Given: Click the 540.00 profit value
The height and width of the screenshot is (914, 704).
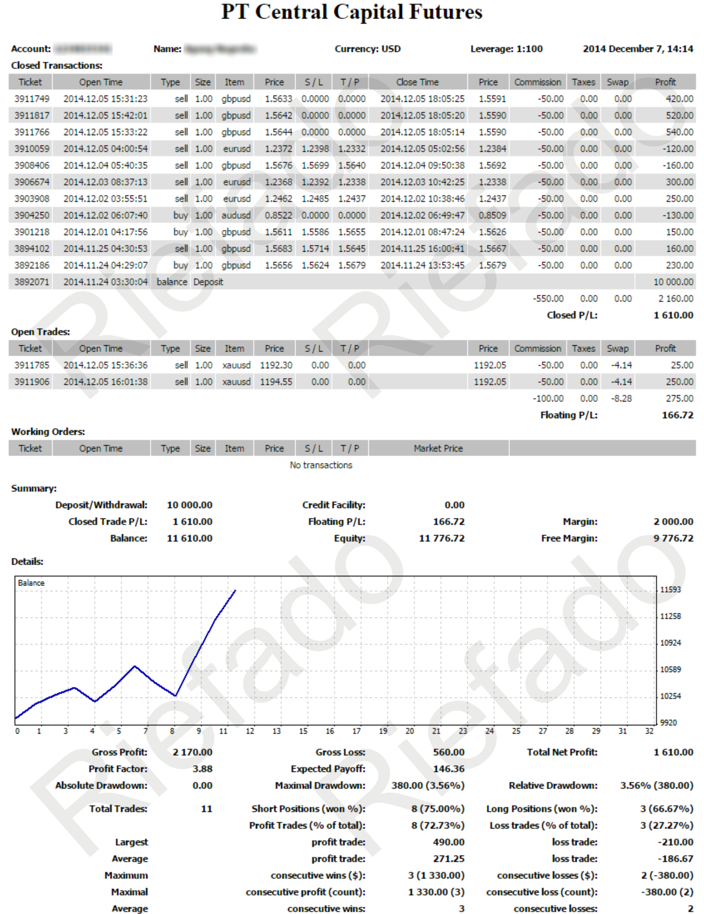Looking at the screenshot, I should coord(680,132).
